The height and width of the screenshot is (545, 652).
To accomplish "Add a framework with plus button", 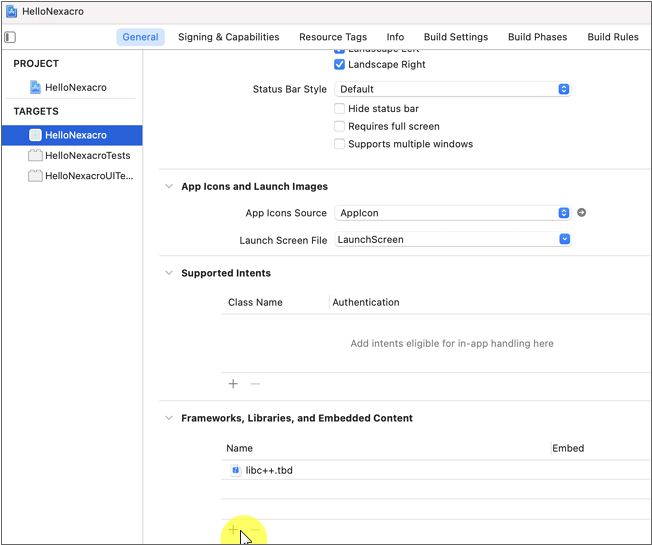I will pyautogui.click(x=233, y=530).
